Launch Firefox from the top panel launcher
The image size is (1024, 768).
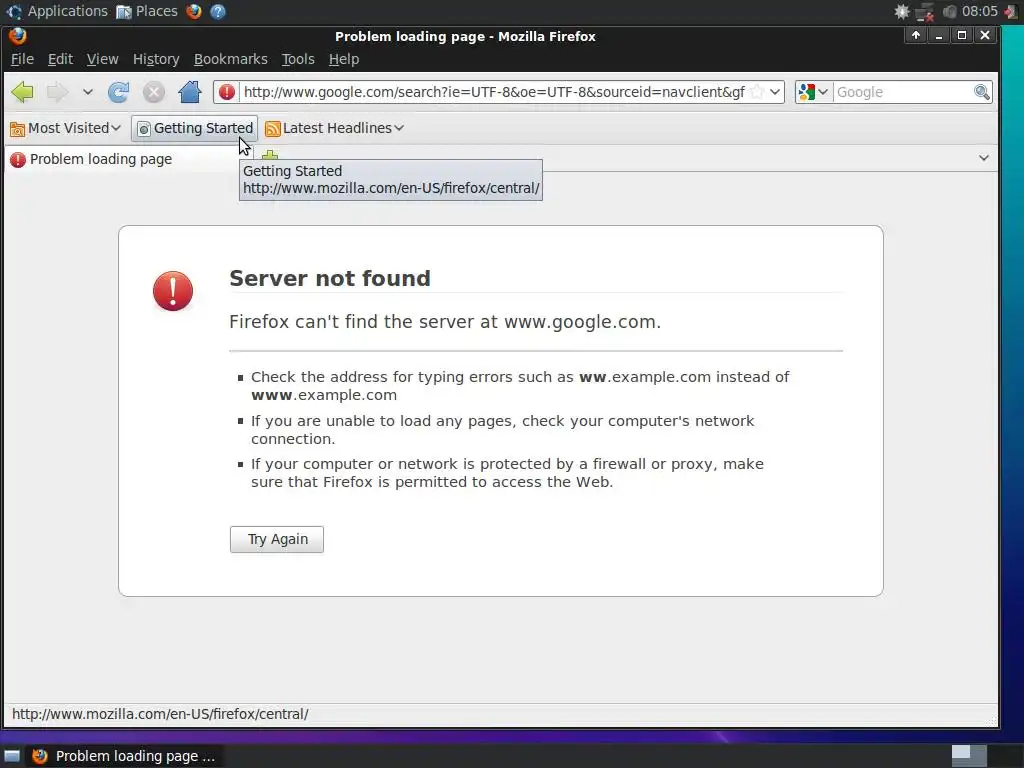point(193,11)
